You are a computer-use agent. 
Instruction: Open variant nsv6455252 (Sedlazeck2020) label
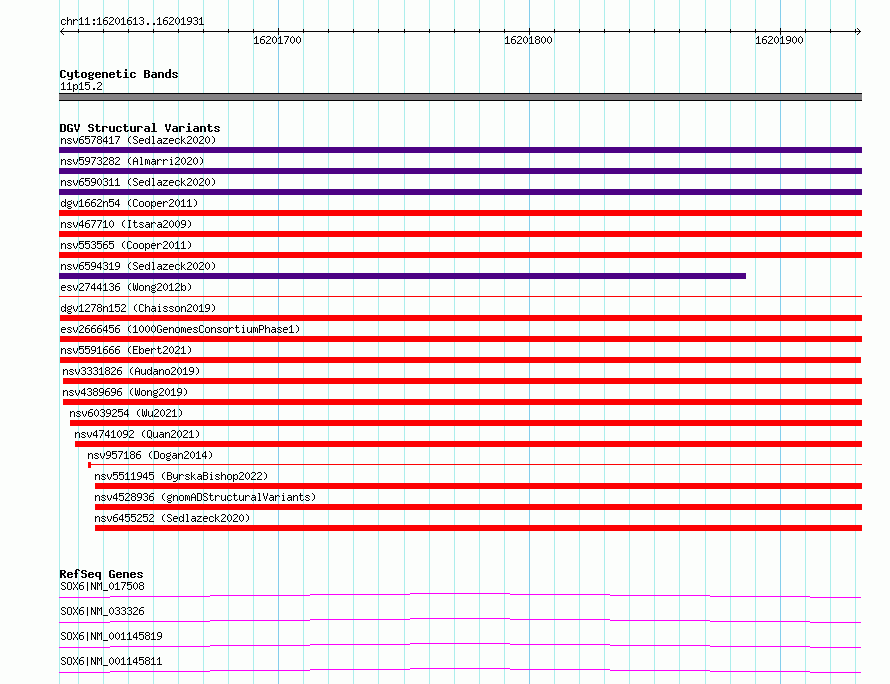172,518
